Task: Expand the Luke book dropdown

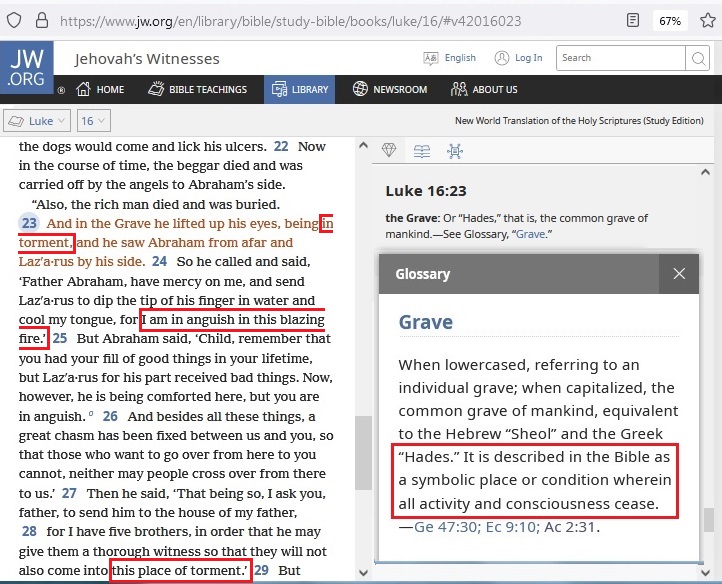Action: click(x=37, y=121)
